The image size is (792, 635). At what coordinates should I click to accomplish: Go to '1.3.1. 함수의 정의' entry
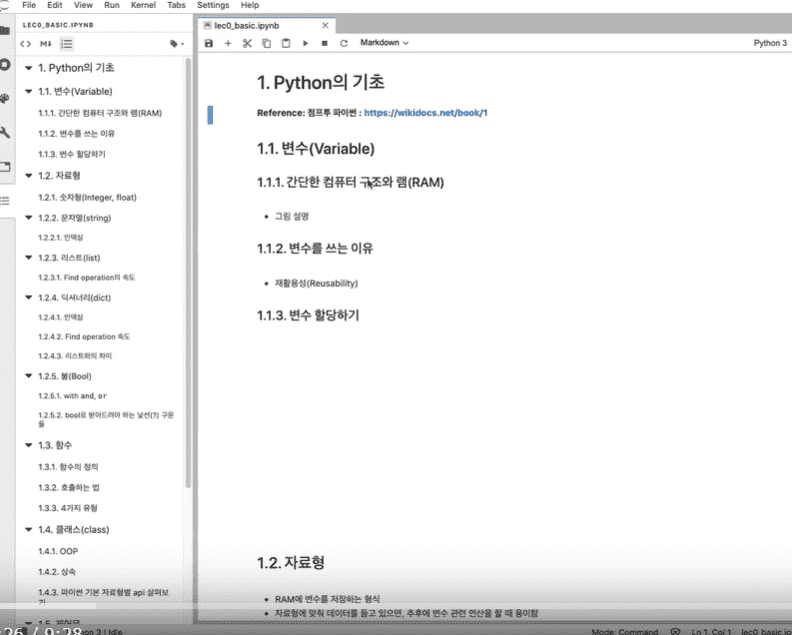click(68, 467)
